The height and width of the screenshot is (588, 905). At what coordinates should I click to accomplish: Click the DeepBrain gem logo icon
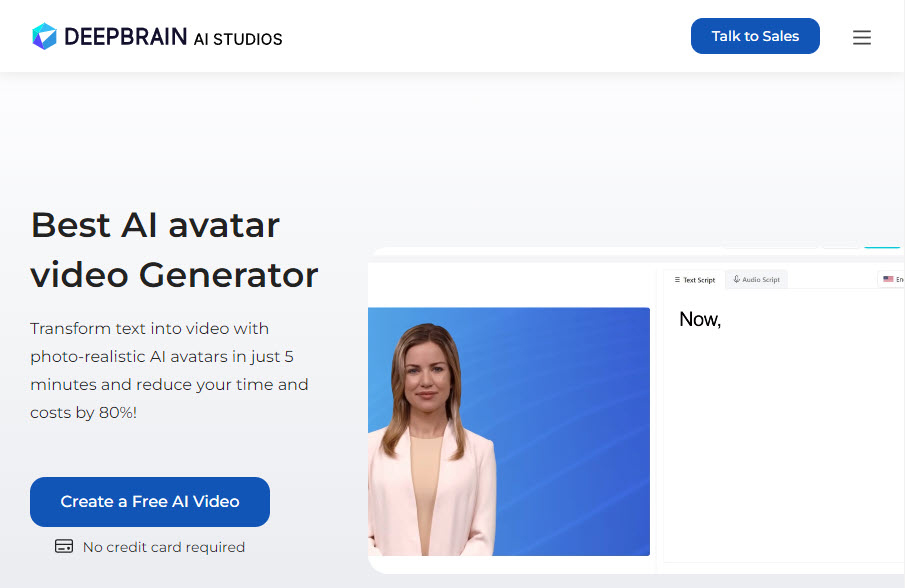point(44,36)
